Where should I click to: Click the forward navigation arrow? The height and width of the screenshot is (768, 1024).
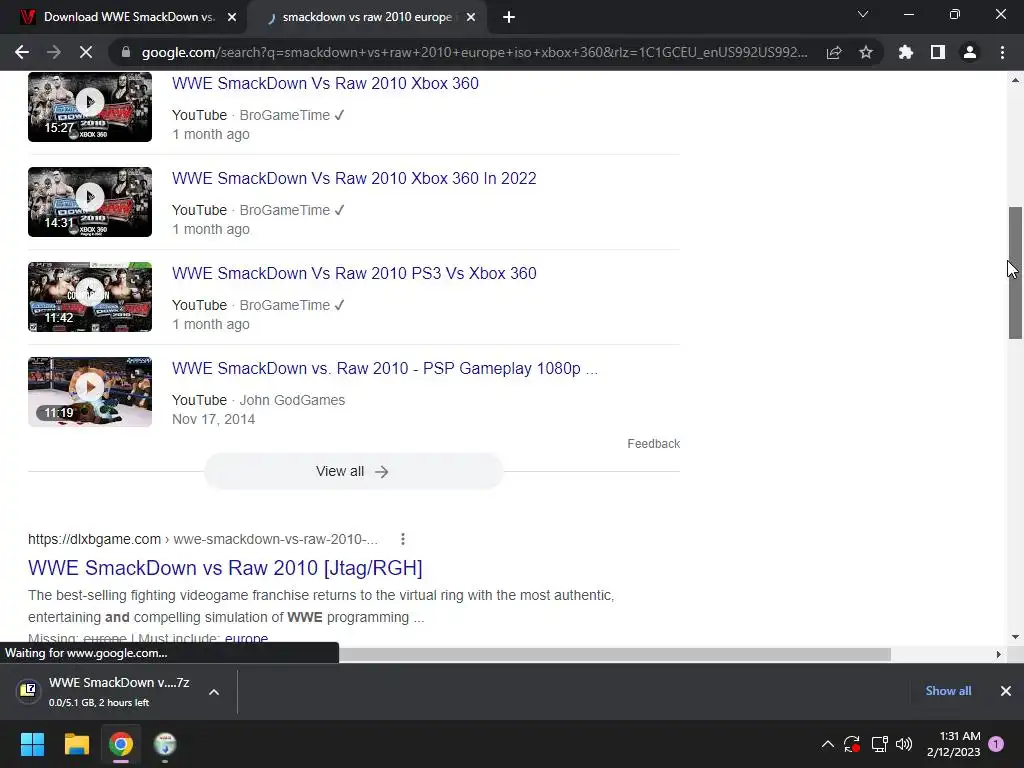[x=54, y=52]
